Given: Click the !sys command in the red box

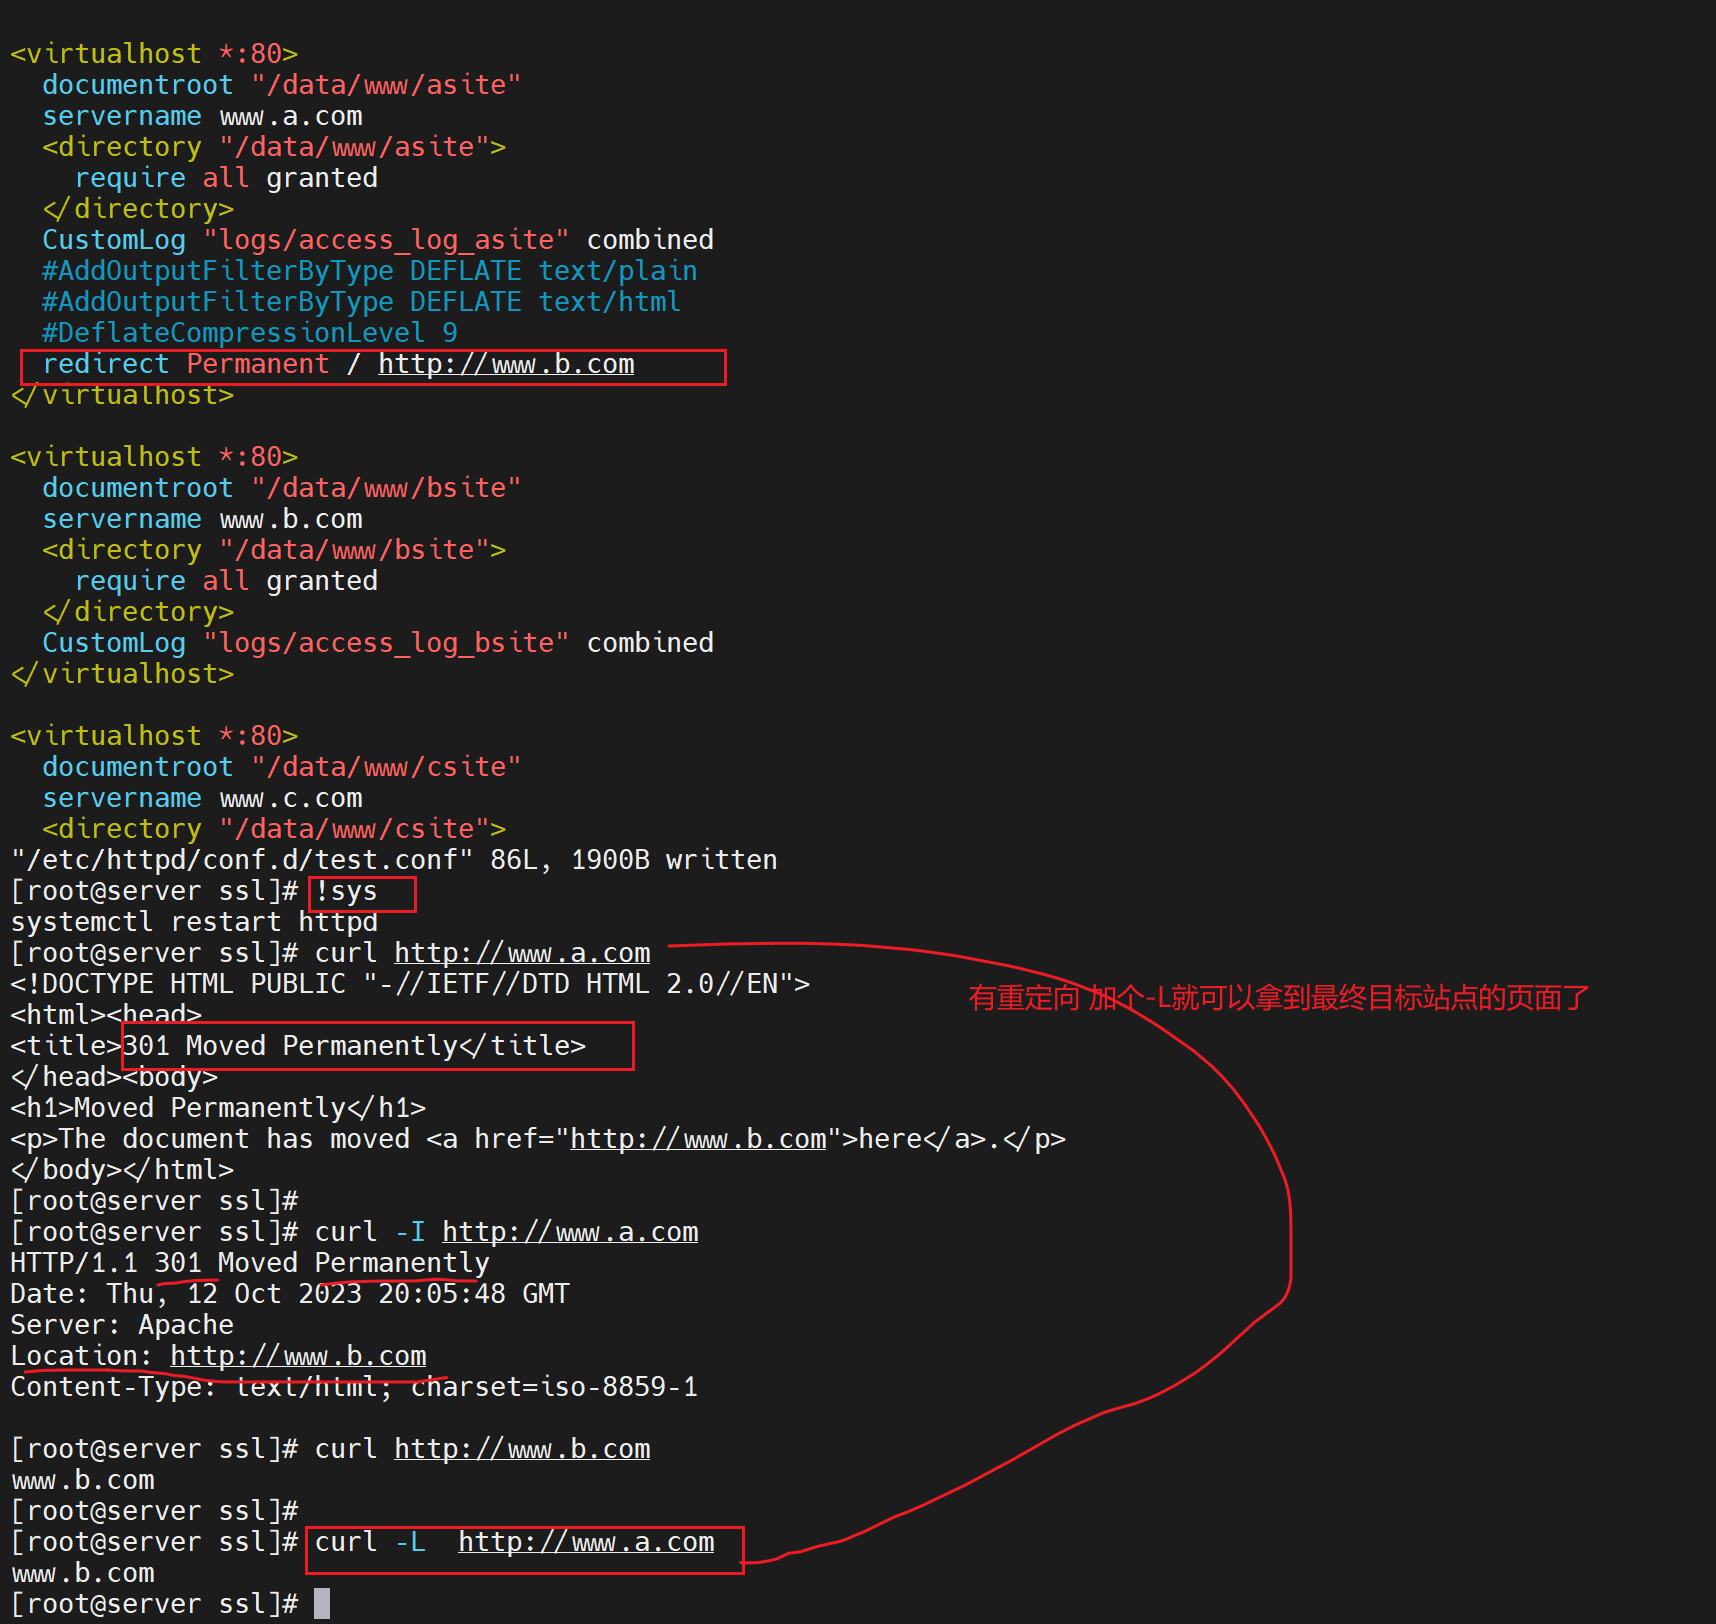Looking at the screenshot, I should [346, 891].
